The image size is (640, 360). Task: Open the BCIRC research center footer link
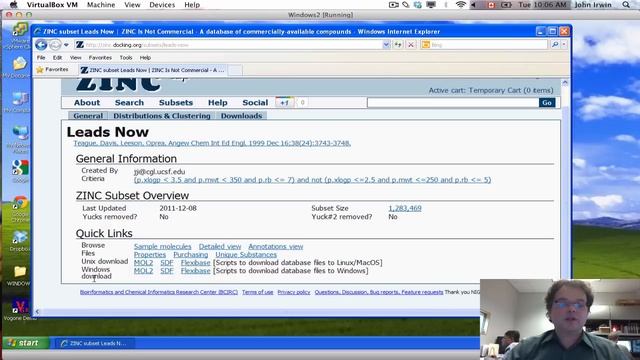[159, 292]
